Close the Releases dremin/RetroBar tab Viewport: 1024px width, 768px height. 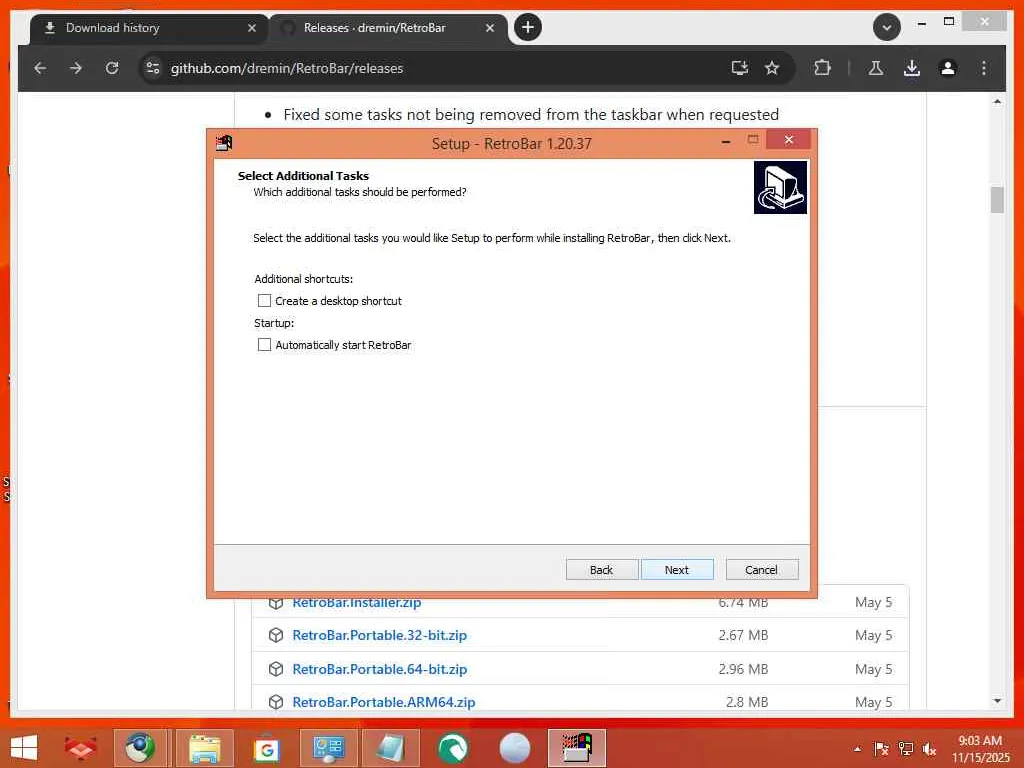pos(490,28)
